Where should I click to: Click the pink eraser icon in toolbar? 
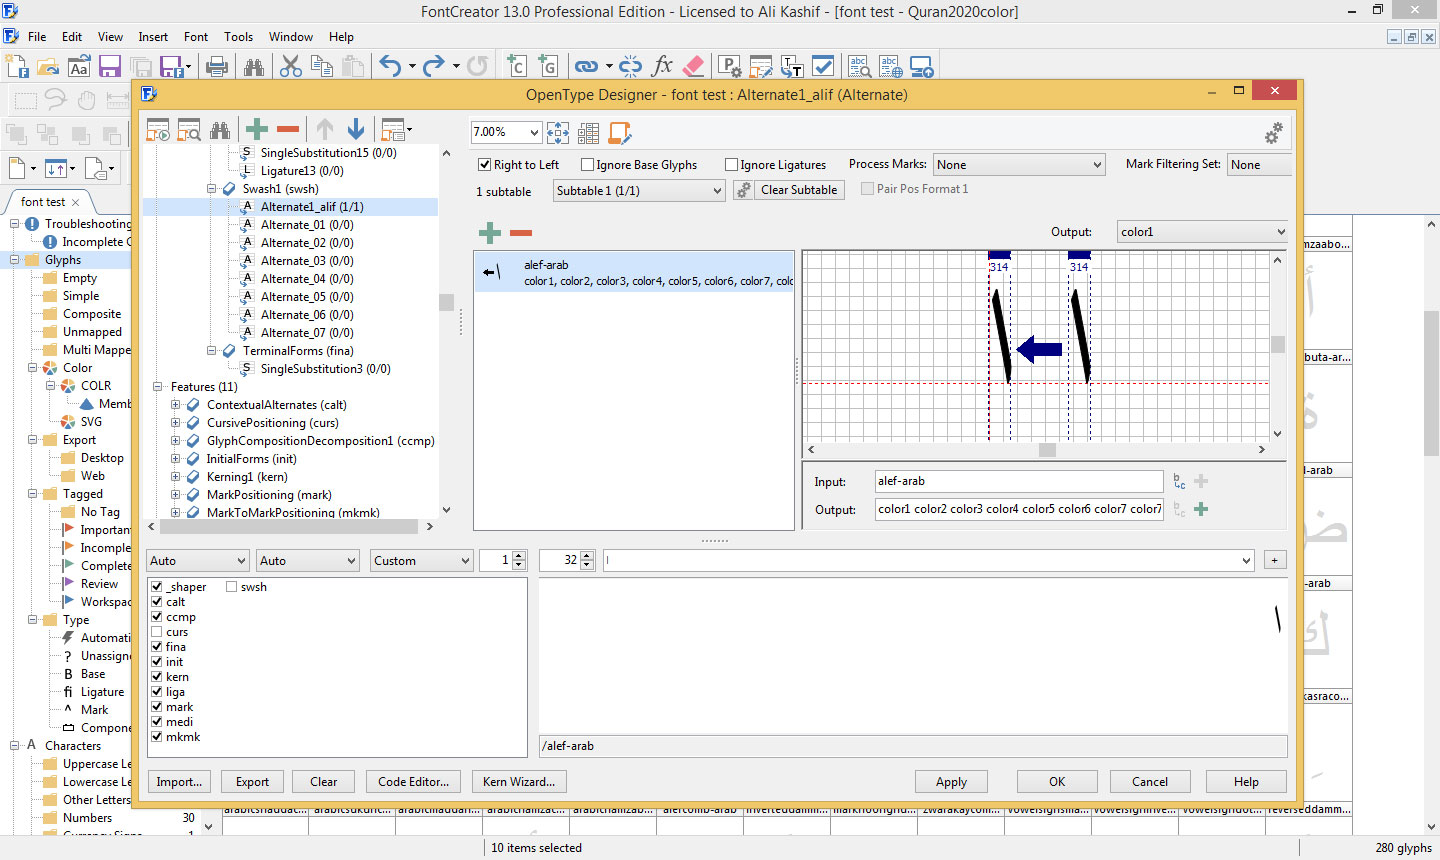click(x=693, y=67)
